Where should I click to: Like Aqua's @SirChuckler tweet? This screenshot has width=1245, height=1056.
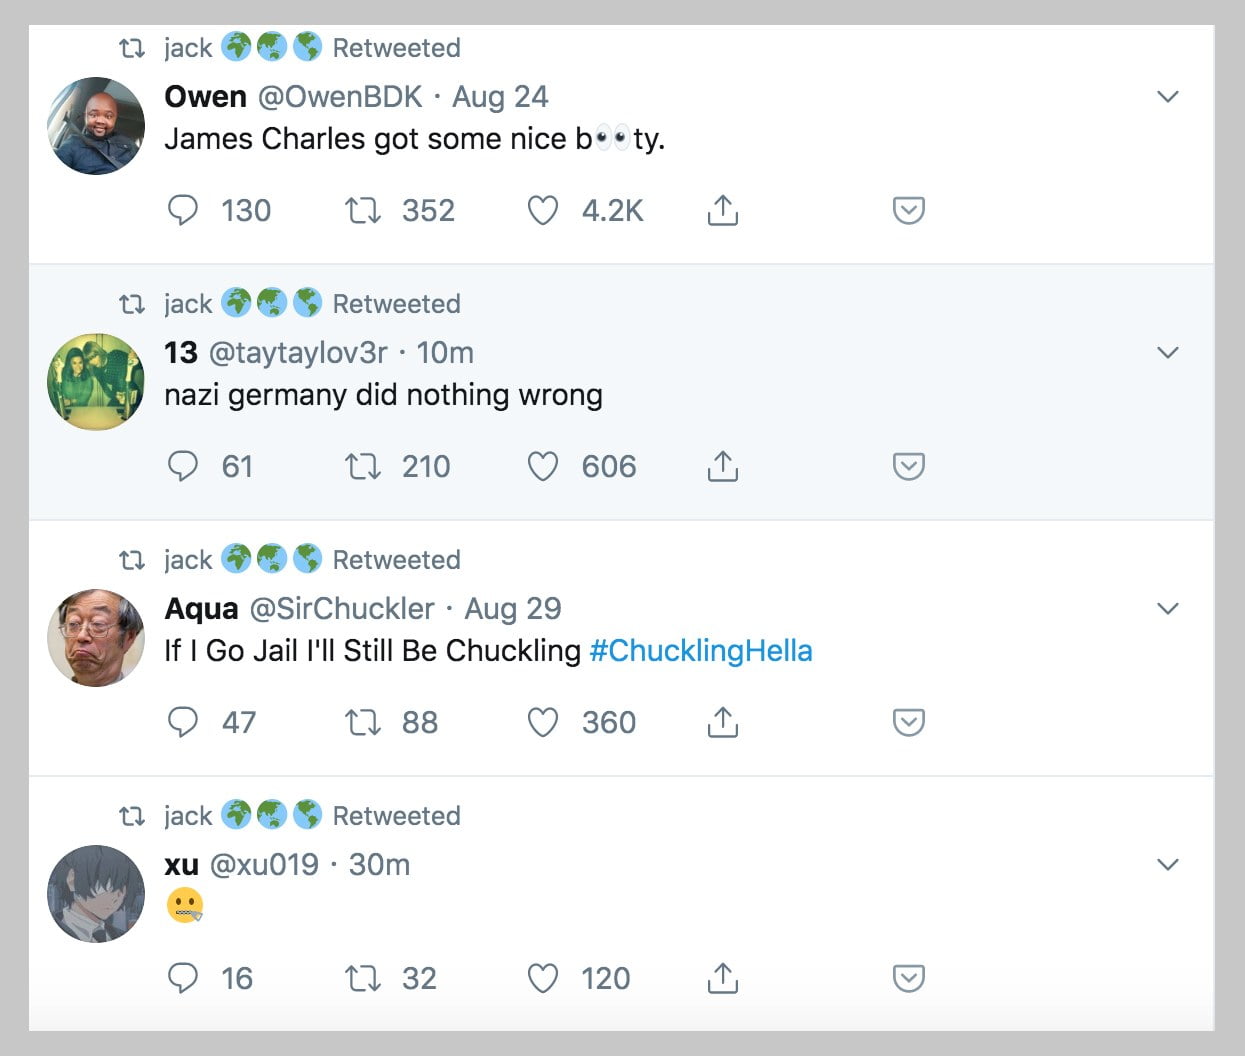click(x=542, y=722)
